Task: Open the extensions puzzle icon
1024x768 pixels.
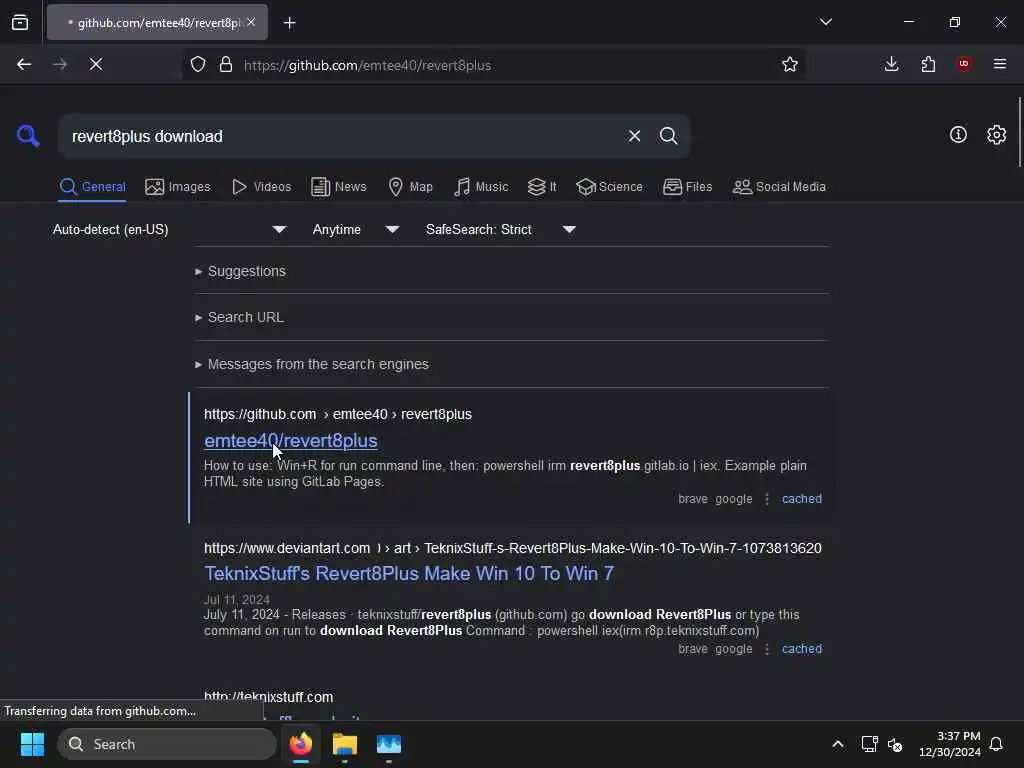Action: click(928, 64)
